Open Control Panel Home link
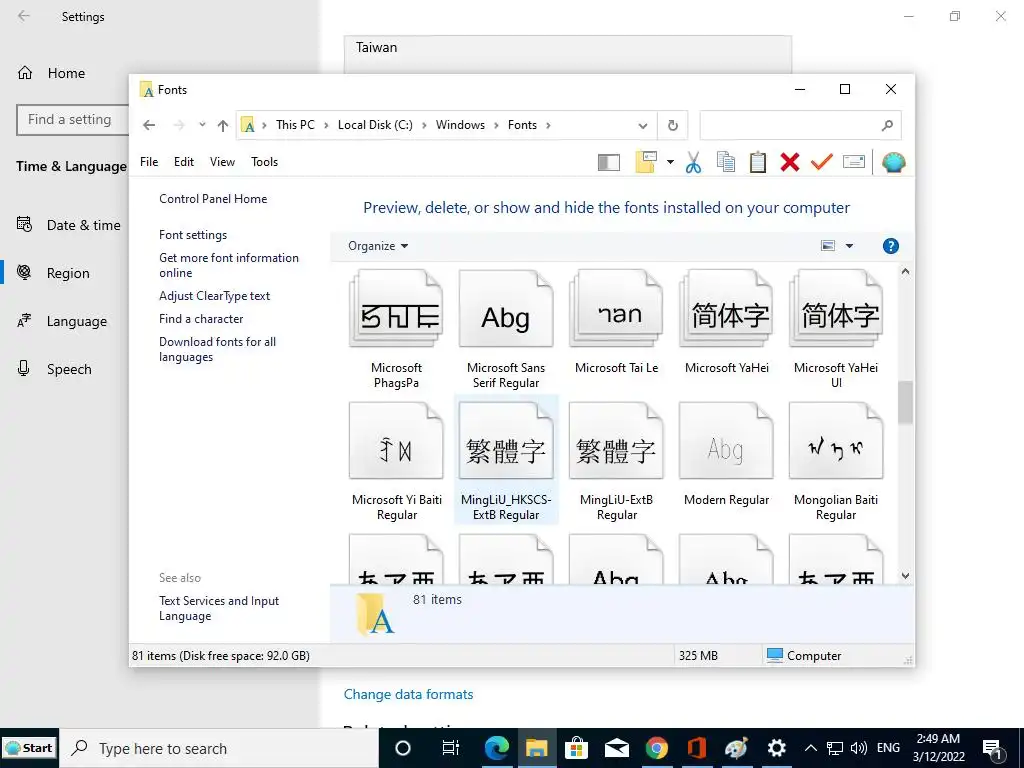Screen dimensions: 1024x768 tap(213, 199)
